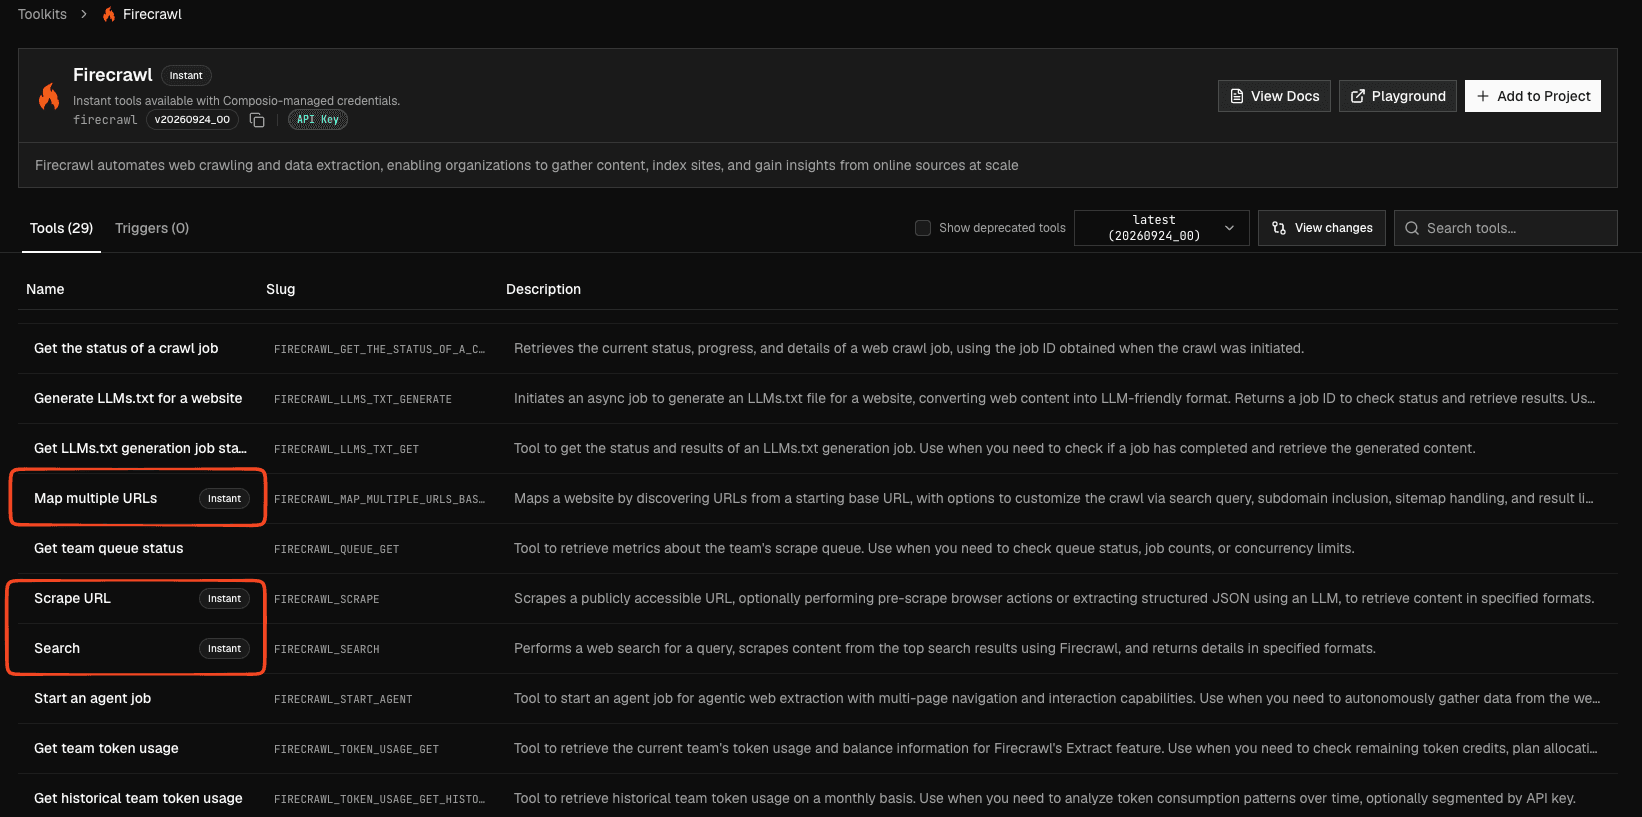The image size is (1642, 817).
Task: Click the Firecrawl flame logo in header card
Action: pos(48,96)
